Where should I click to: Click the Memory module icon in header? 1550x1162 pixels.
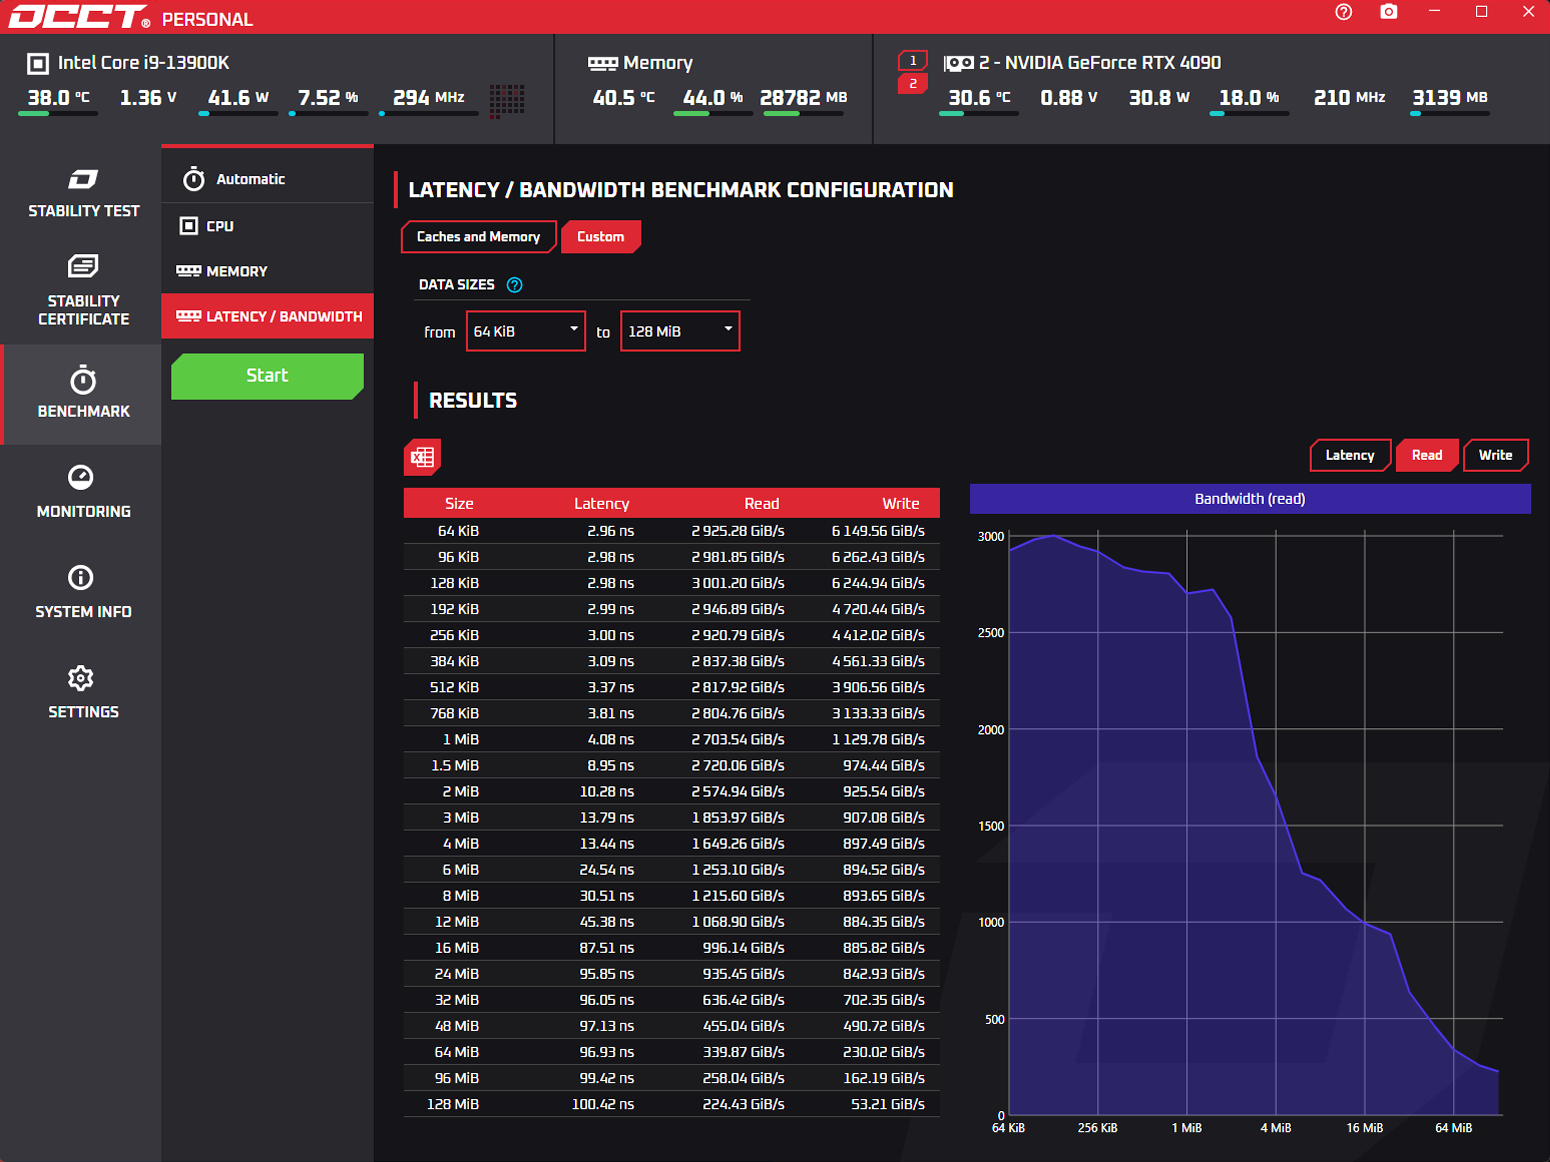click(602, 64)
